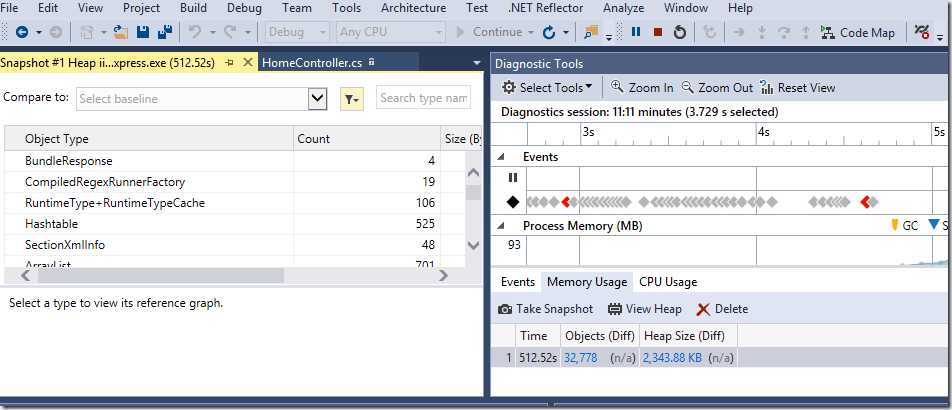Click the Step Into icon
Viewport: 952px width, 410px height.
763,32
